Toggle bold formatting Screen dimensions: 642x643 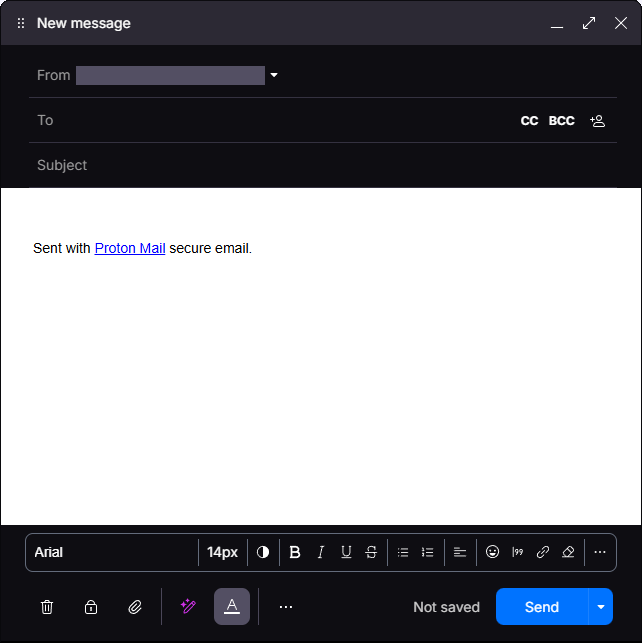(295, 552)
